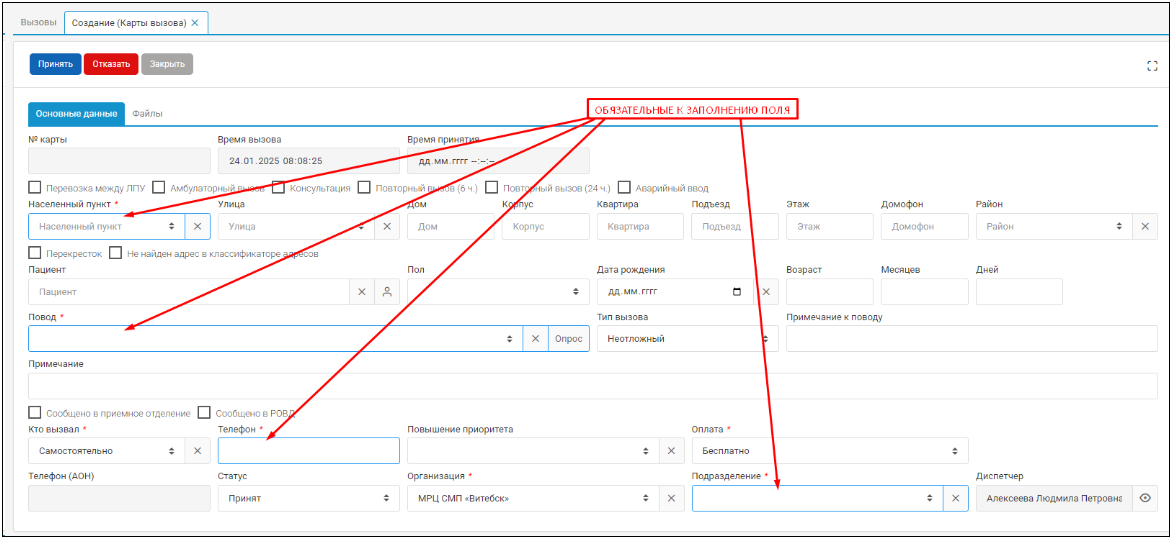Screen dimensions: 1172x539
Task: Click the red Отказать button
Action: [111, 64]
